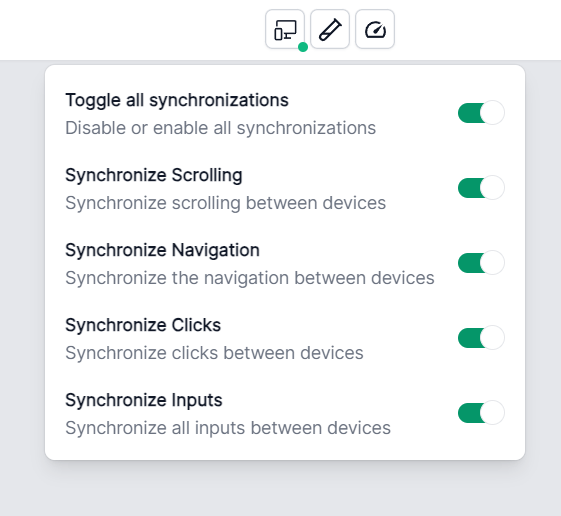
Task: Click the Synchronize clicks between devices text
Action: [214, 353]
